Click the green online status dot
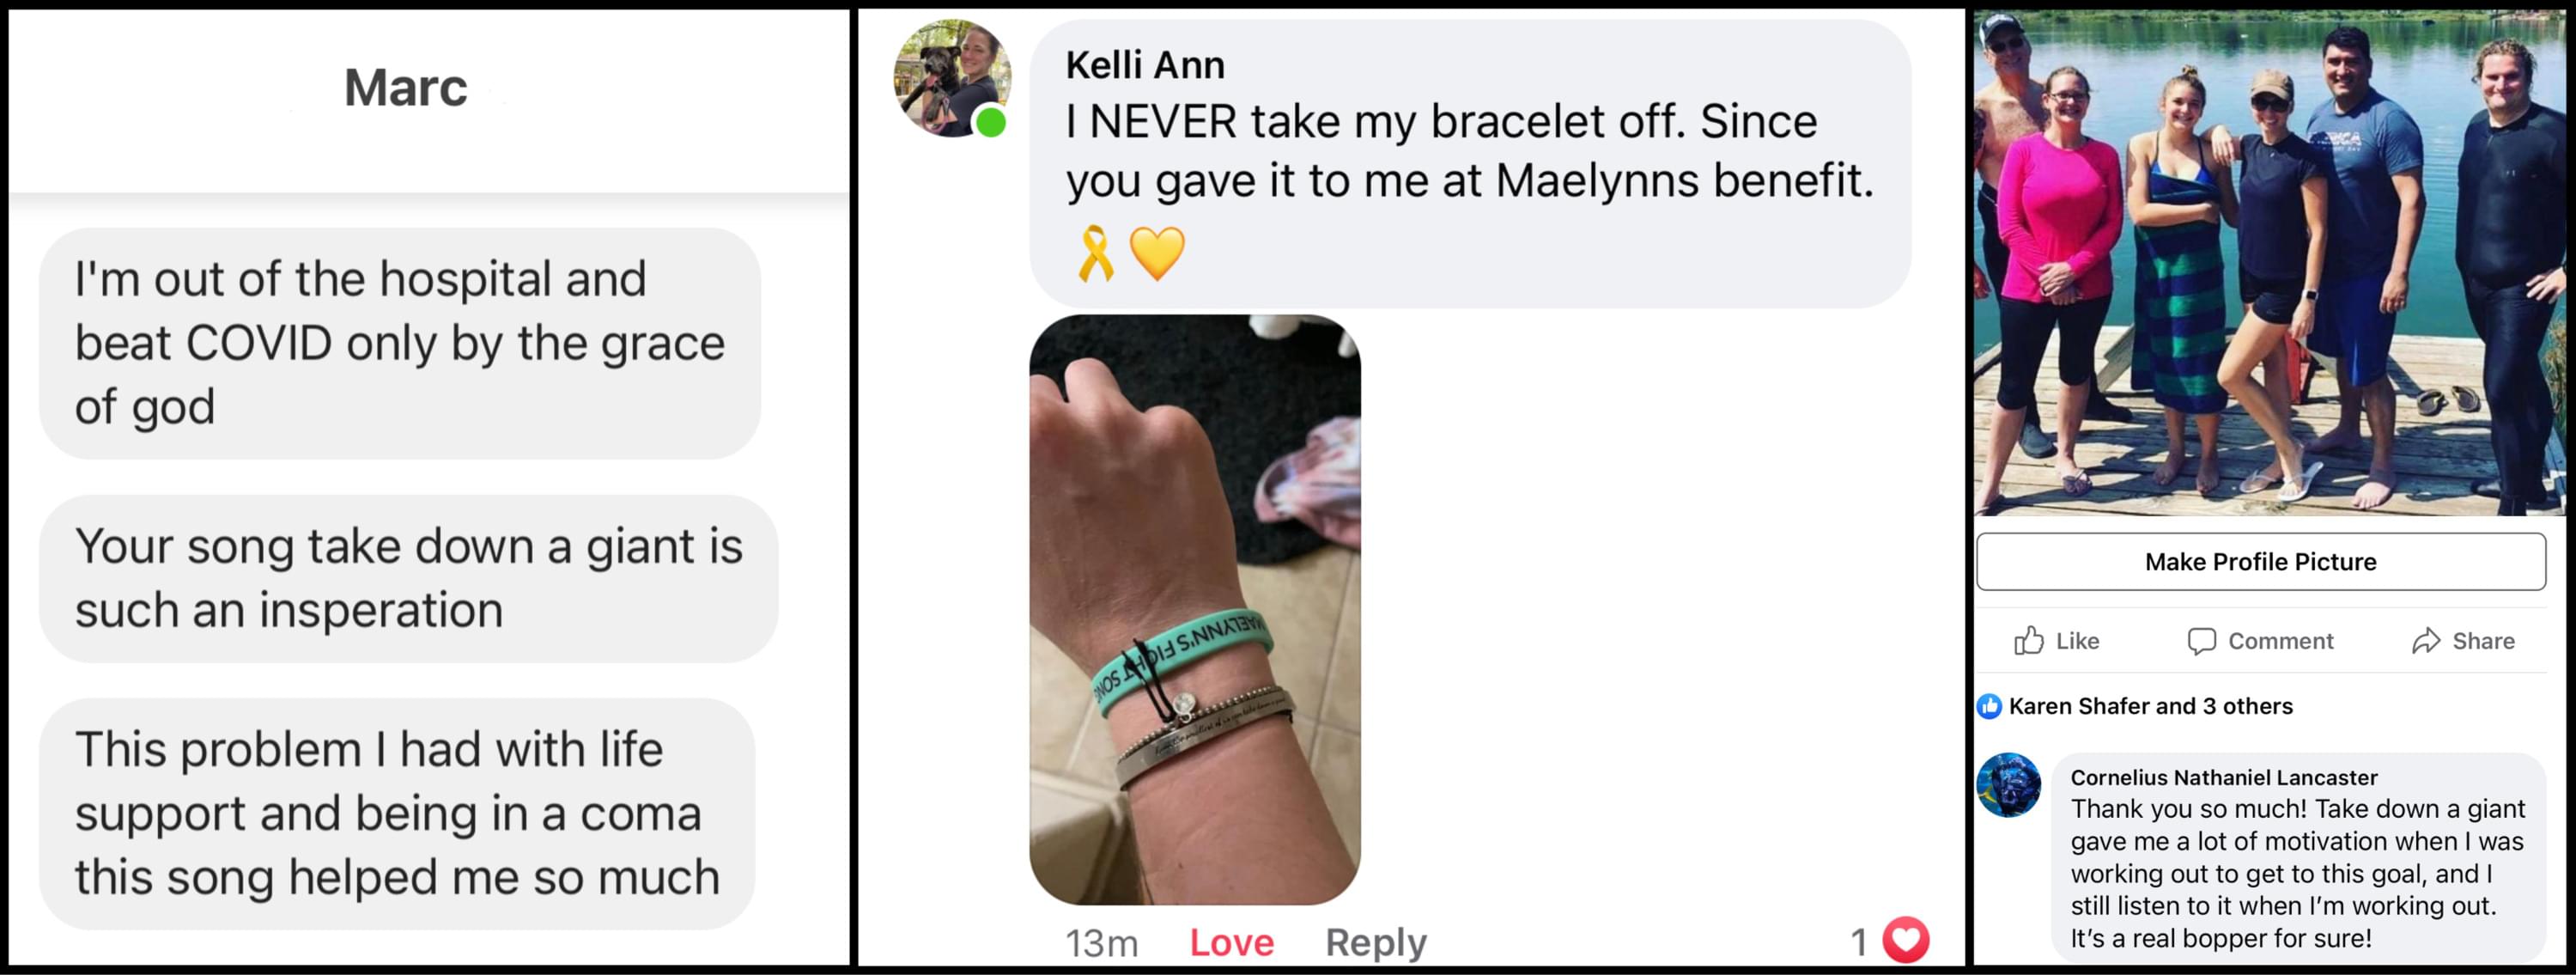 [x=990, y=122]
